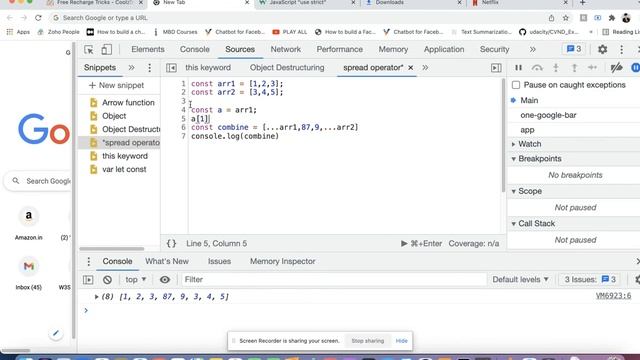Click the issues counter badge in DevTools toolbar
The image size is (640, 360).
click(x=573, y=49)
